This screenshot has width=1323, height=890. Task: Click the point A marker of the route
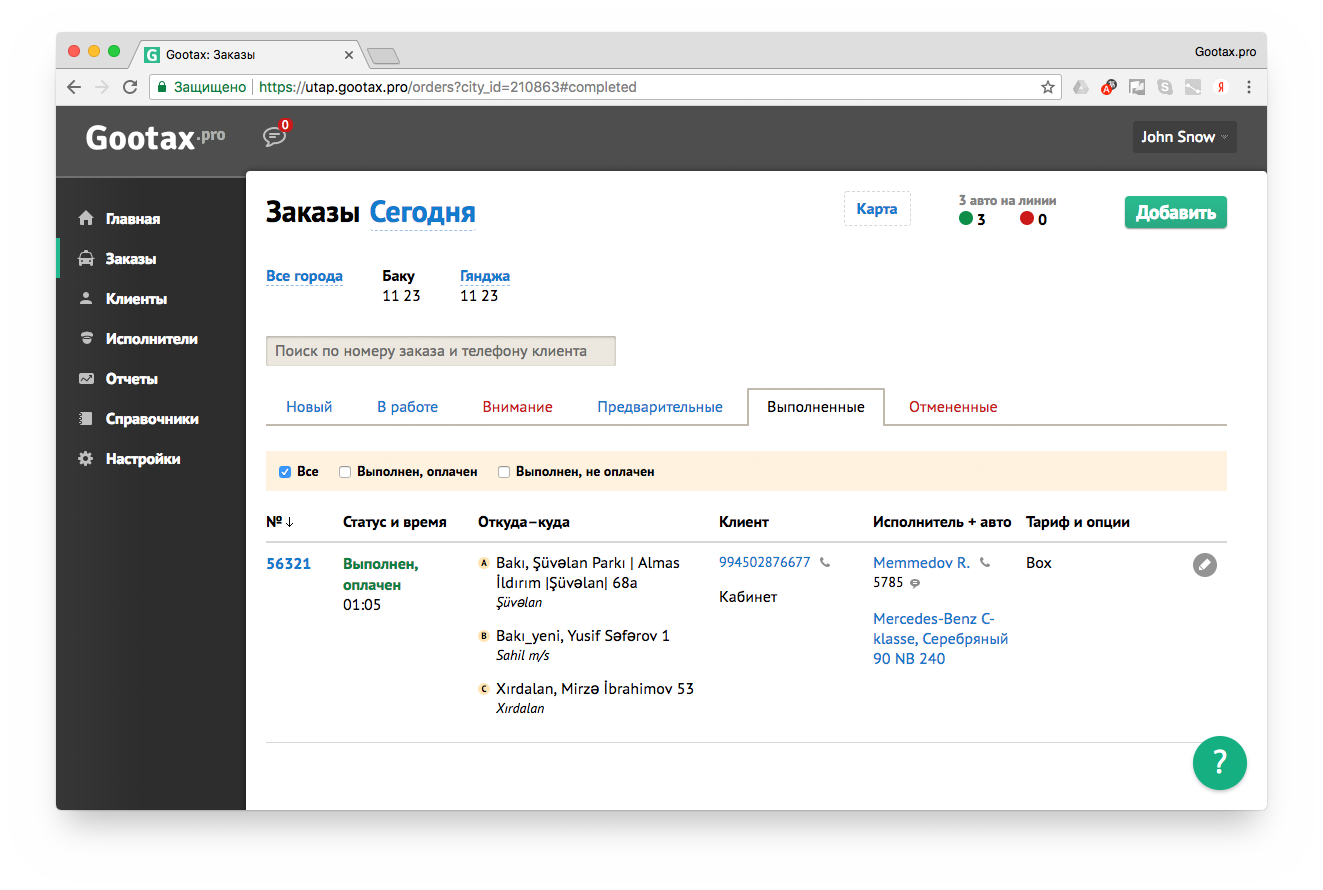point(485,563)
